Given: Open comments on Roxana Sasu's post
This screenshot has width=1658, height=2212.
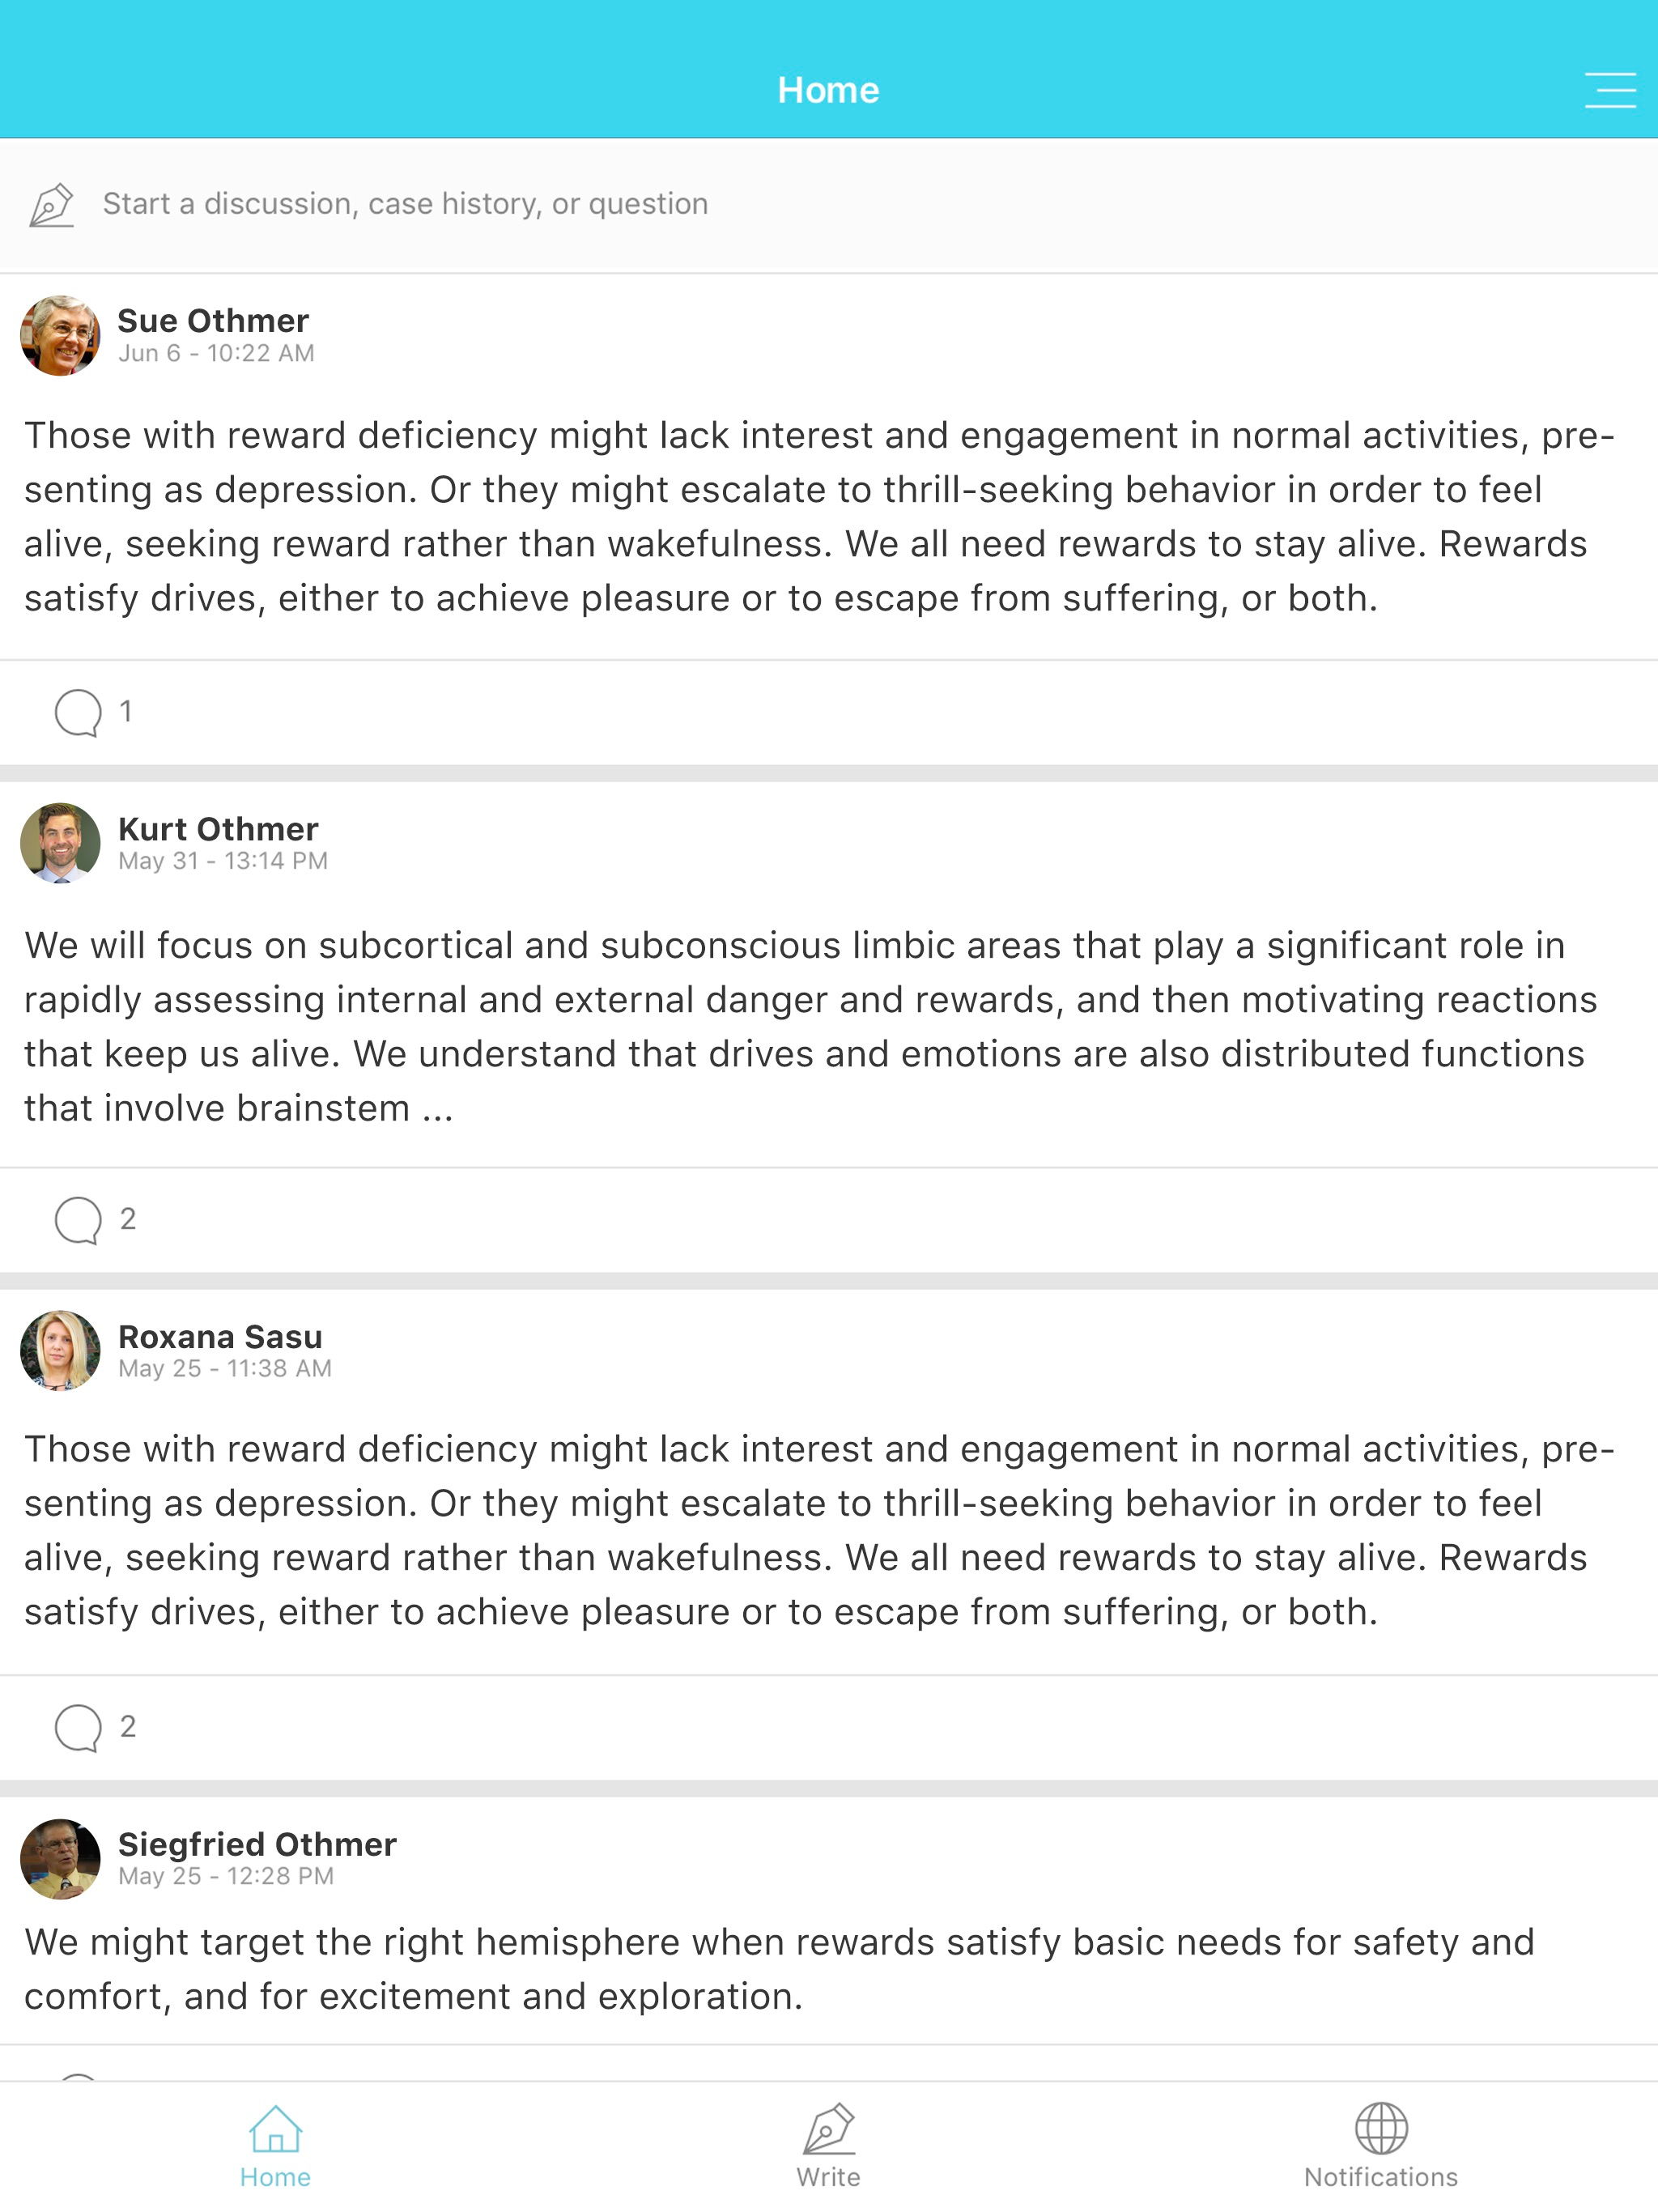Looking at the screenshot, I should (x=79, y=1728).
